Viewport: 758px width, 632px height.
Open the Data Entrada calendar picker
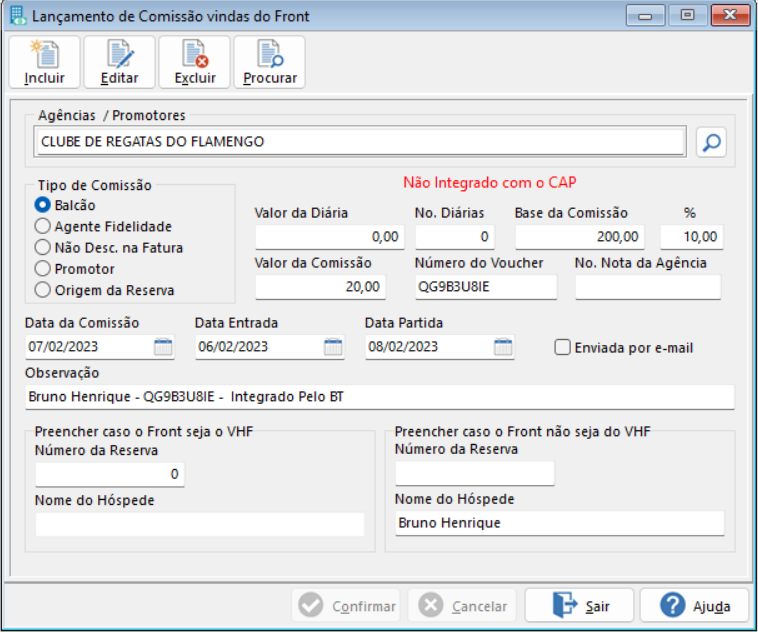333,347
